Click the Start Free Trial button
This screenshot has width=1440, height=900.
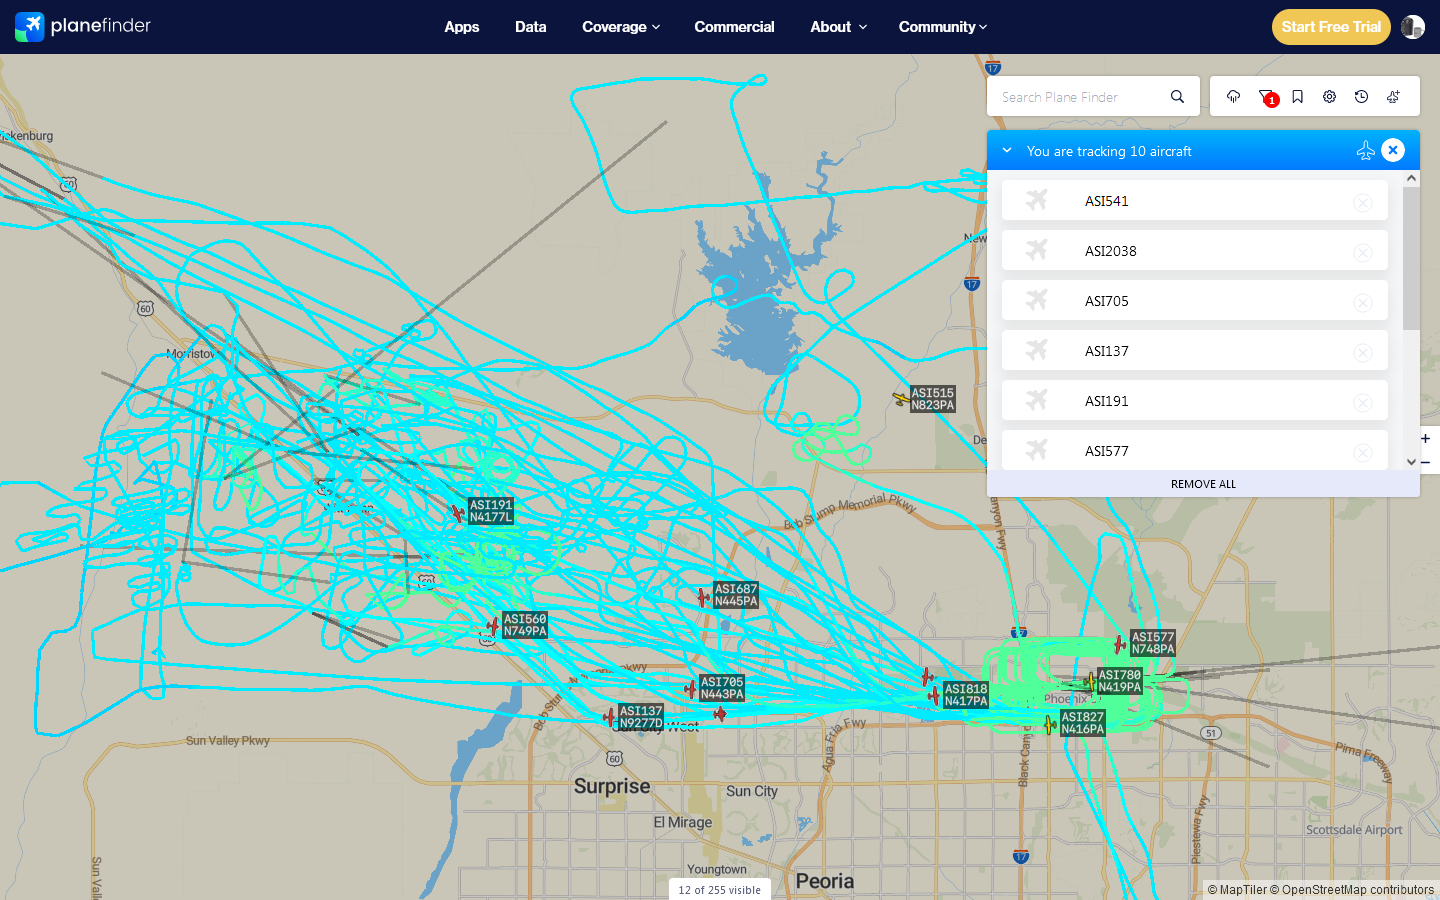pyautogui.click(x=1331, y=27)
